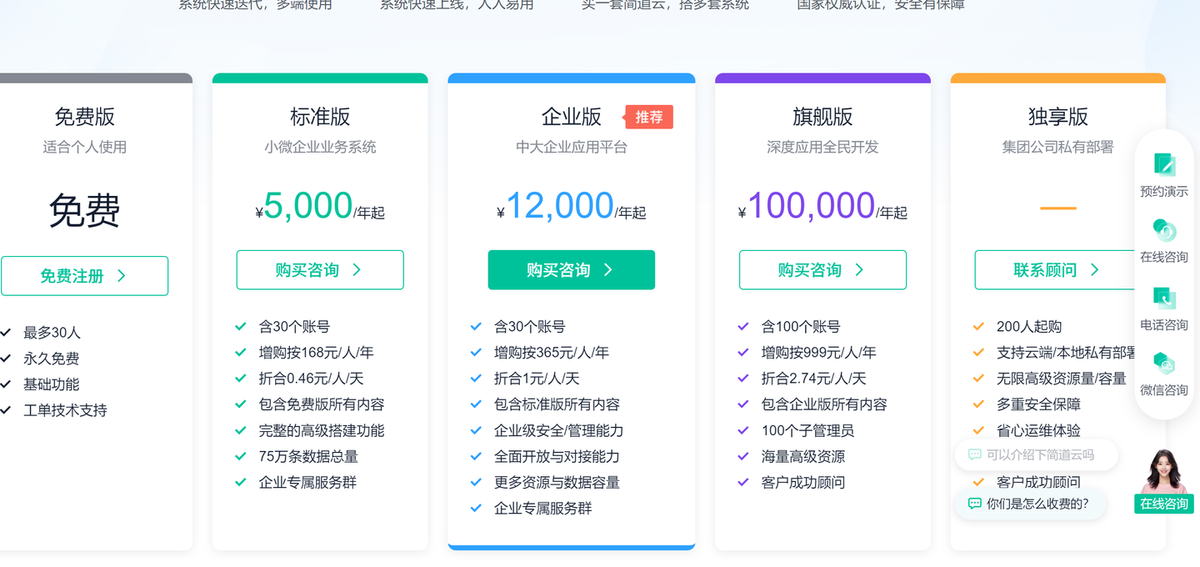Click the 全面开放与对接能力 feature
The height and width of the screenshot is (567, 1200).
point(556,456)
